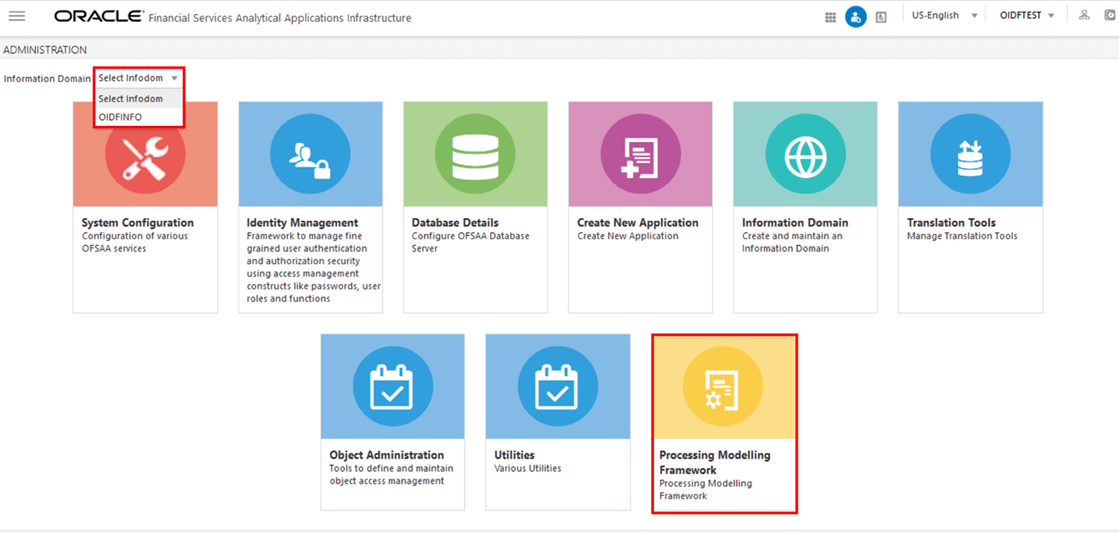Click the Oracle logo

click(99, 16)
